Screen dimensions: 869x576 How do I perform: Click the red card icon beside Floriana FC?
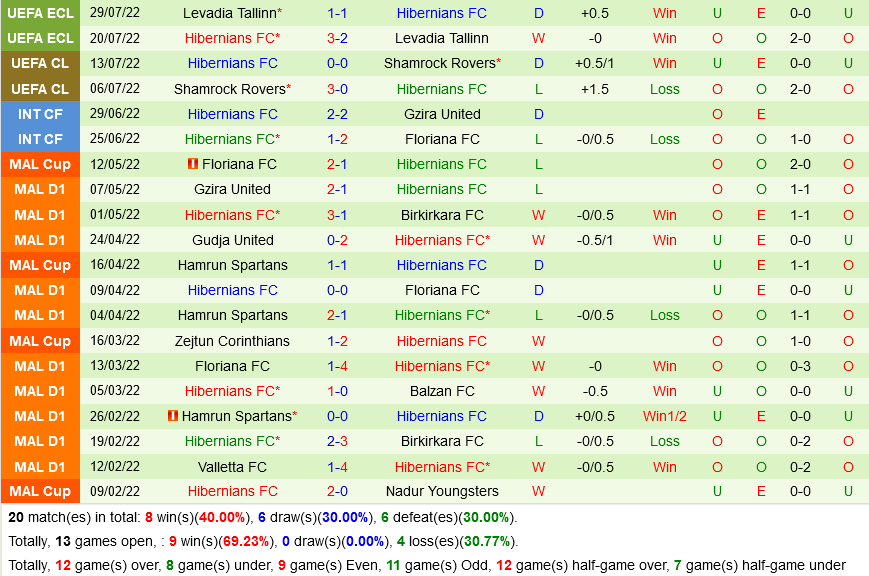pos(192,164)
